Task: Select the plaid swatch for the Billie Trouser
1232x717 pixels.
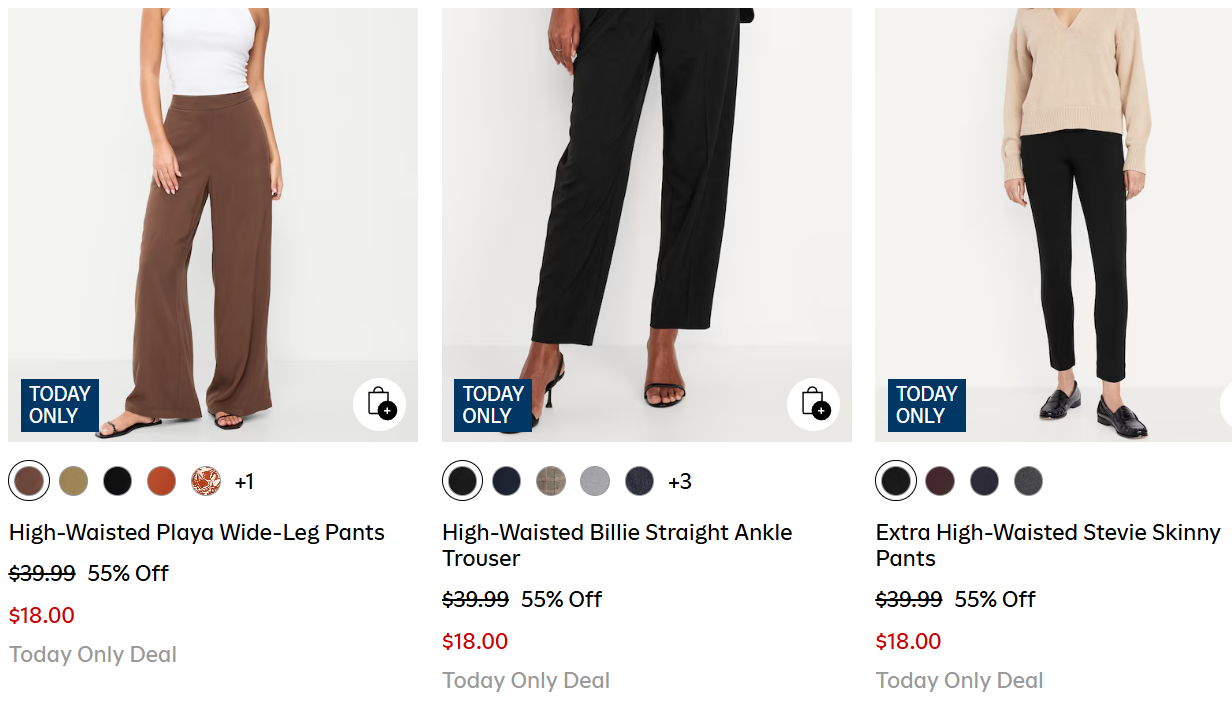Action: pos(551,480)
